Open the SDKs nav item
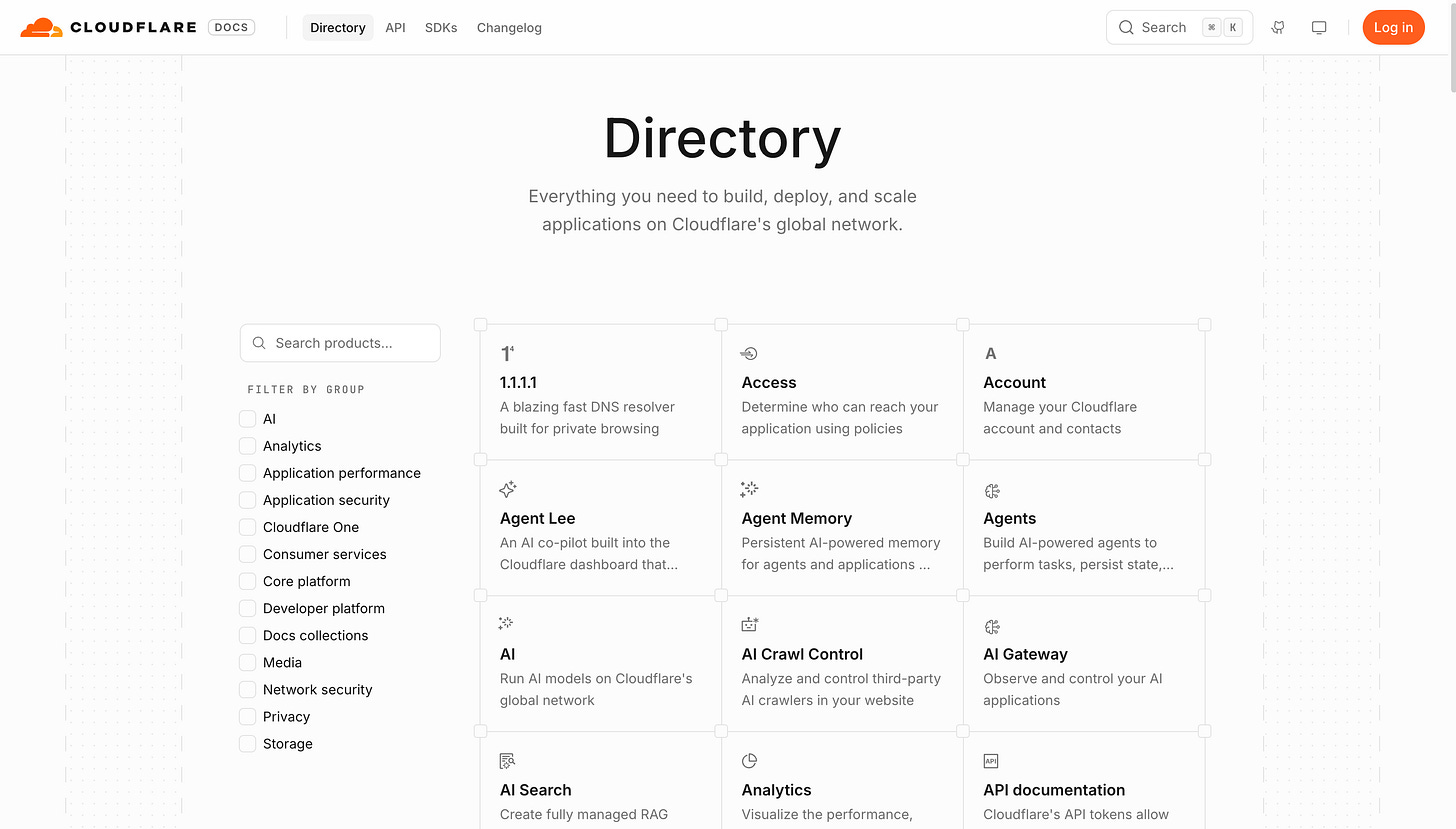1456x829 pixels. [x=441, y=28]
